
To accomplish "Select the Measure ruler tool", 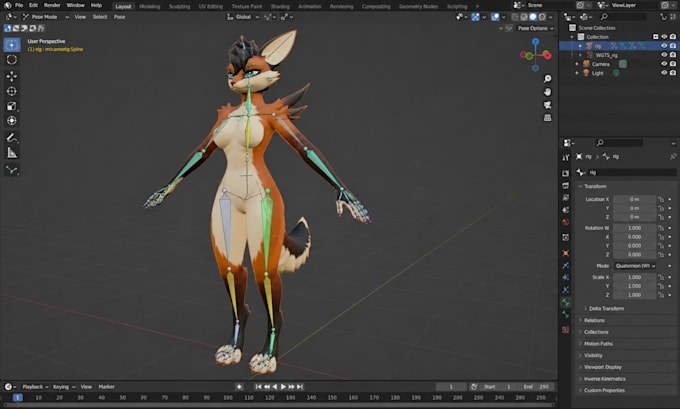I will pyautogui.click(x=12, y=153).
